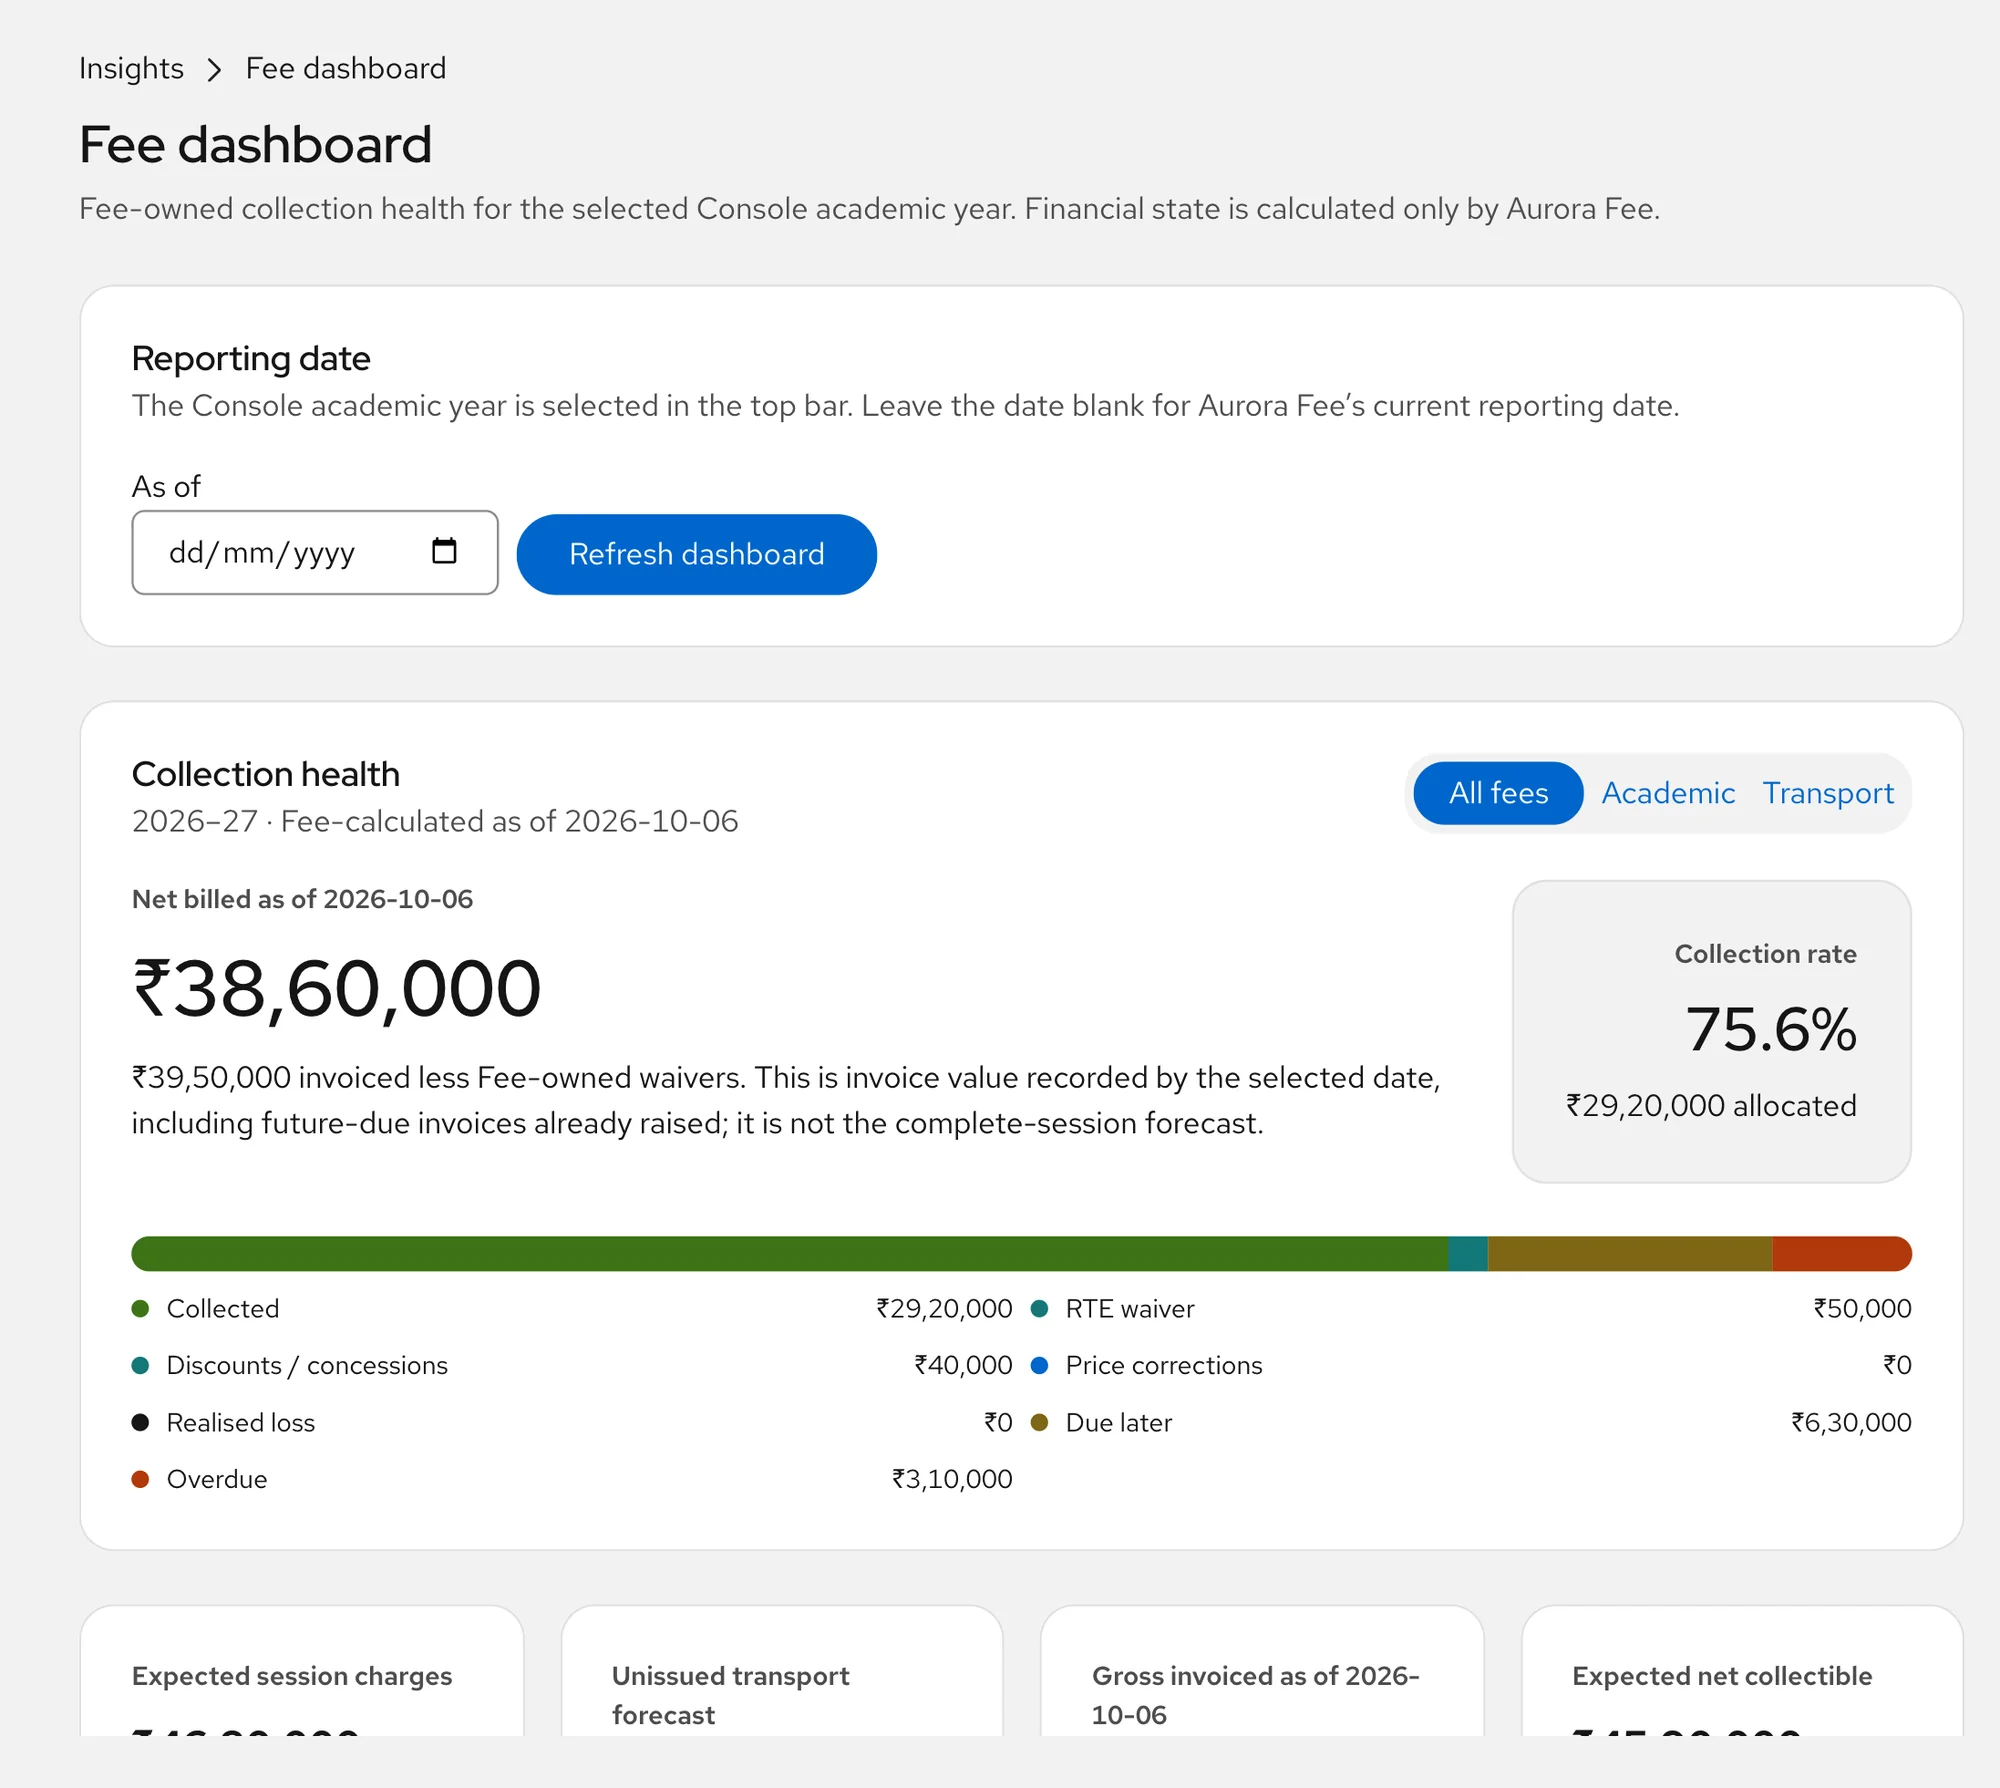
Task: Click the ₹29,20,000 allocated text
Action: coord(1711,1105)
